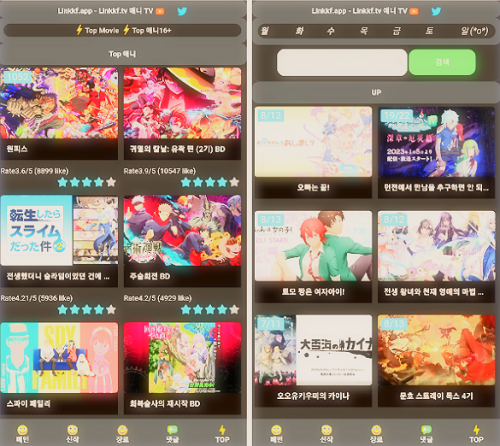Image resolution: width=500 pixels, height=446 pixels.
Task: Click the orange TV icon on right header
Action: (x=414, y=11)
